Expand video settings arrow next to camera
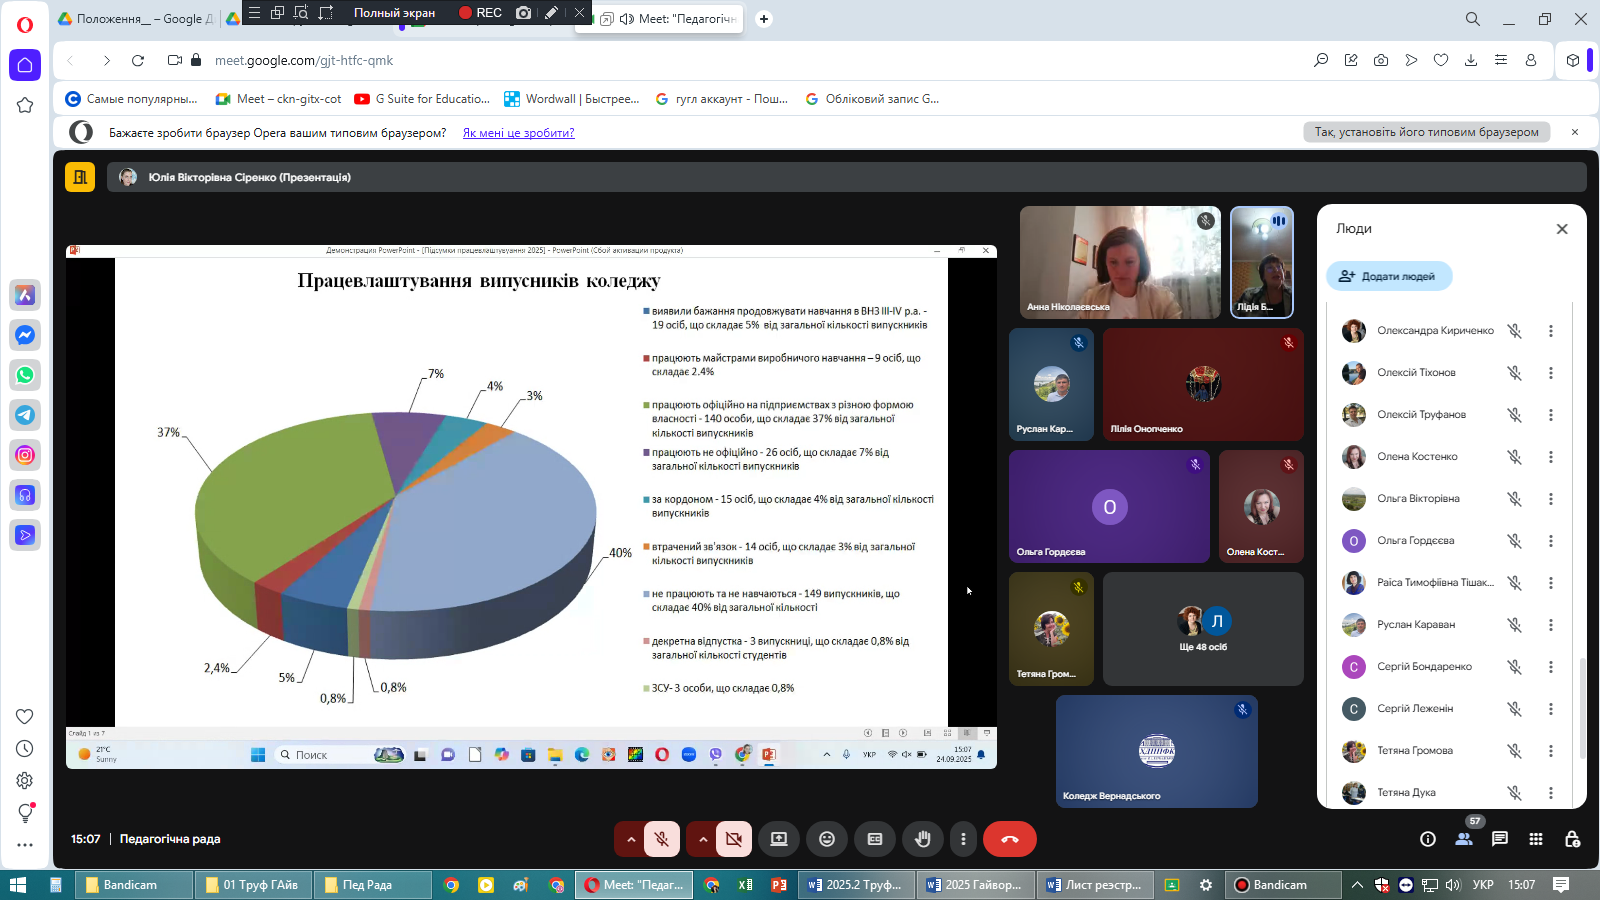 (x=703, y=839)
